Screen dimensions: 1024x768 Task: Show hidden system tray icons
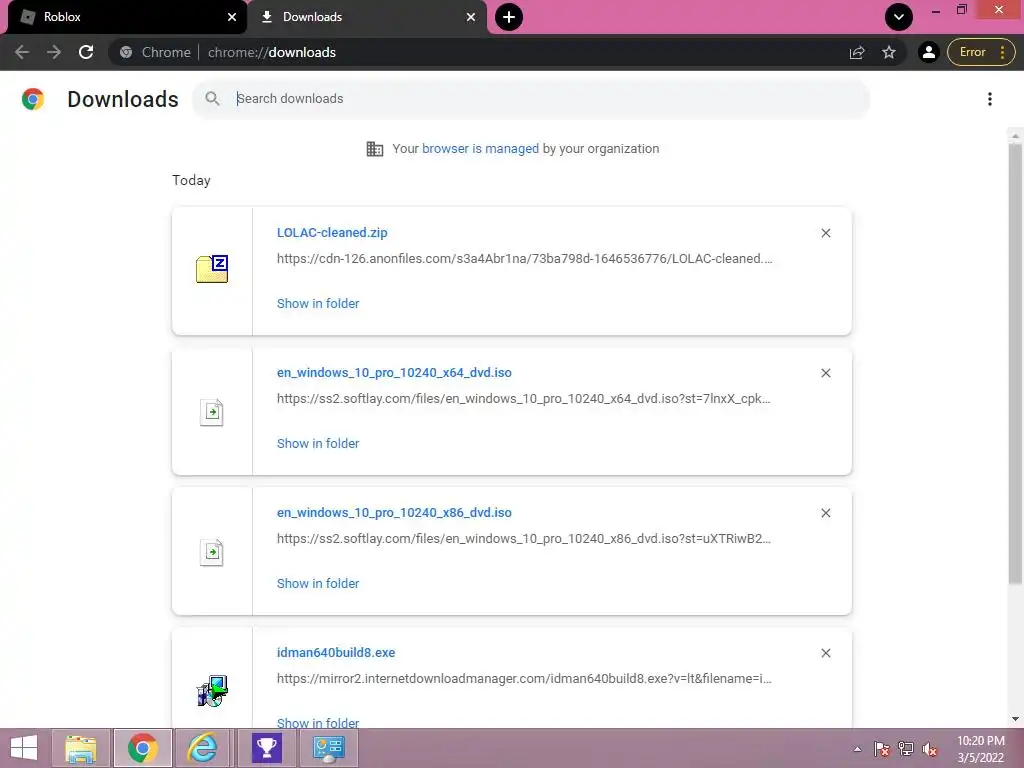[857, 750]
